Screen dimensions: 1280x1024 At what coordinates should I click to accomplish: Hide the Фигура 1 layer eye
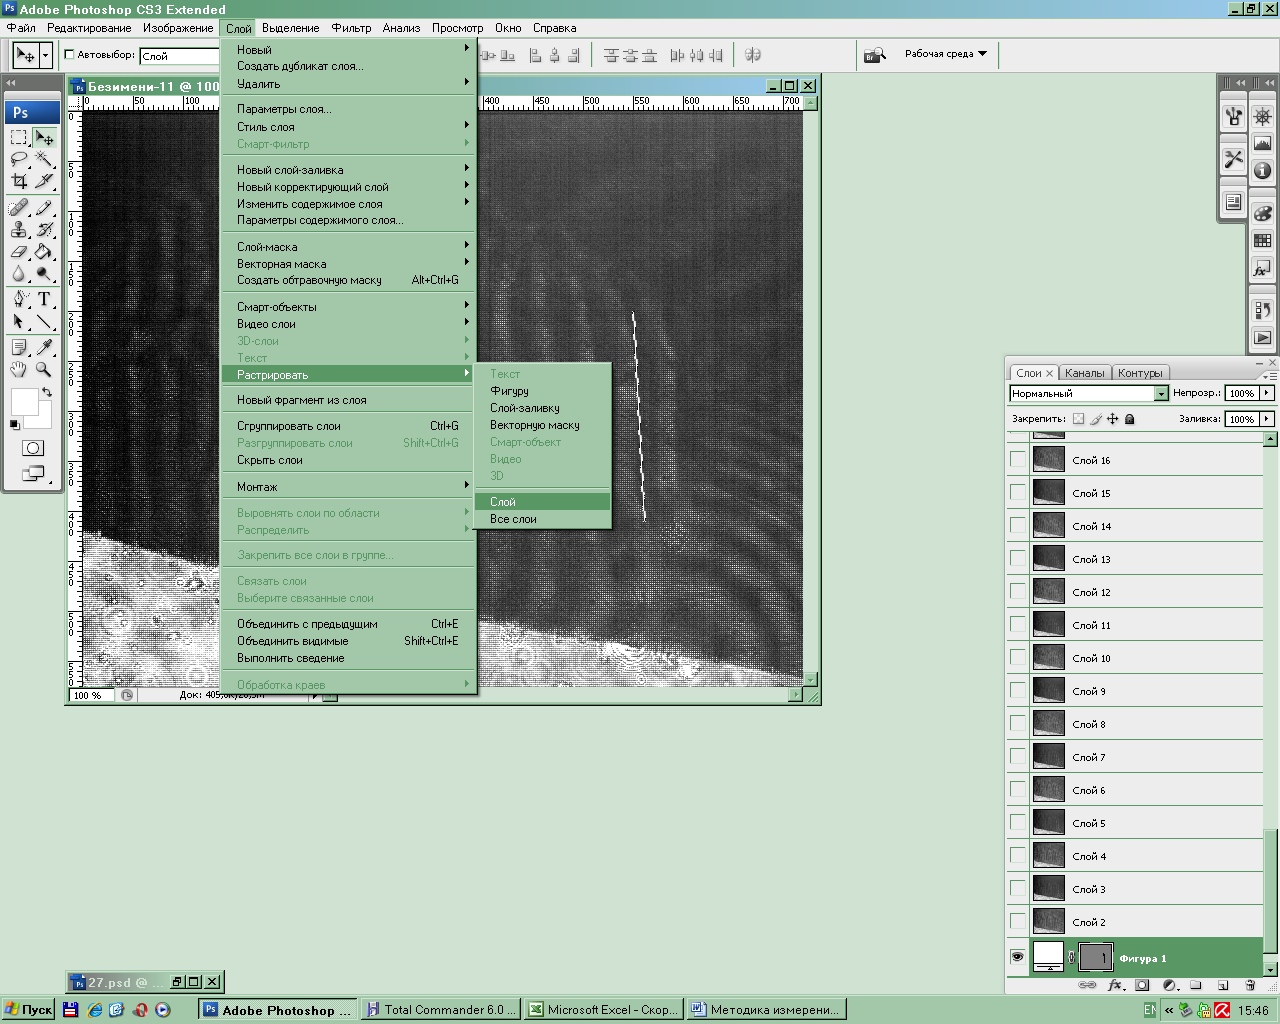coord(1017,957)
